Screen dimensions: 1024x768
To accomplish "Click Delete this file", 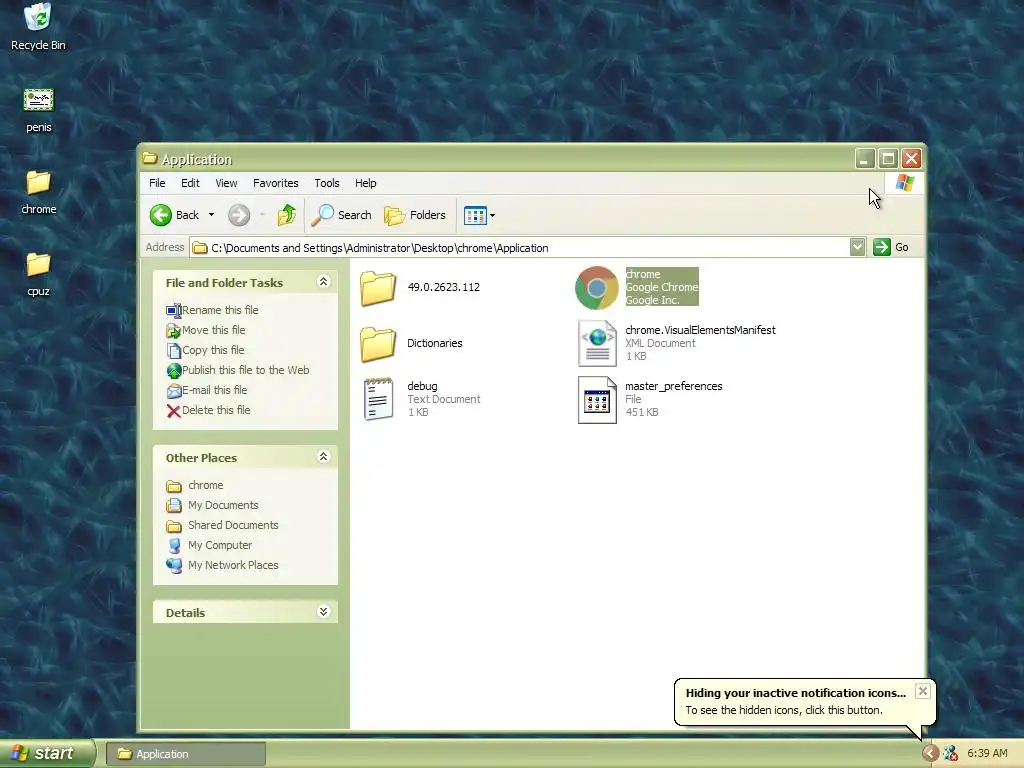I will click(x=208, y=410).
